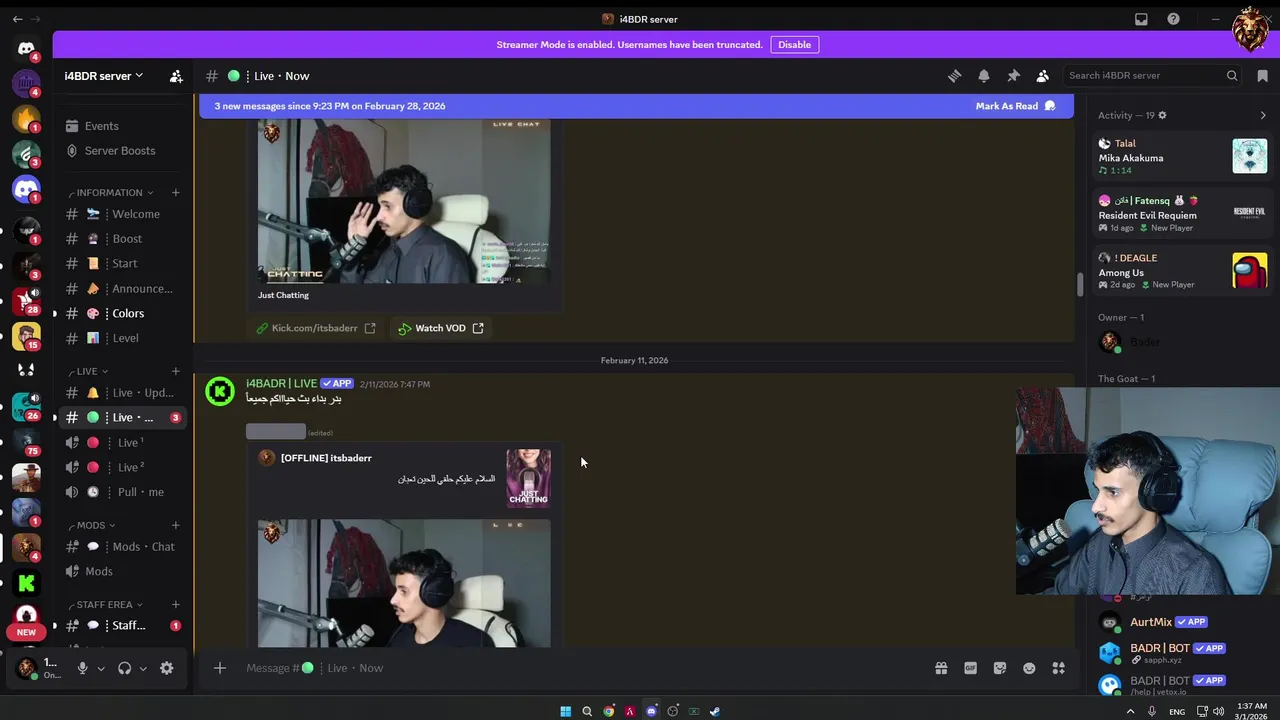Open Windows Start button on taskbar
The image size is (1280, 720).
(565, 711)
